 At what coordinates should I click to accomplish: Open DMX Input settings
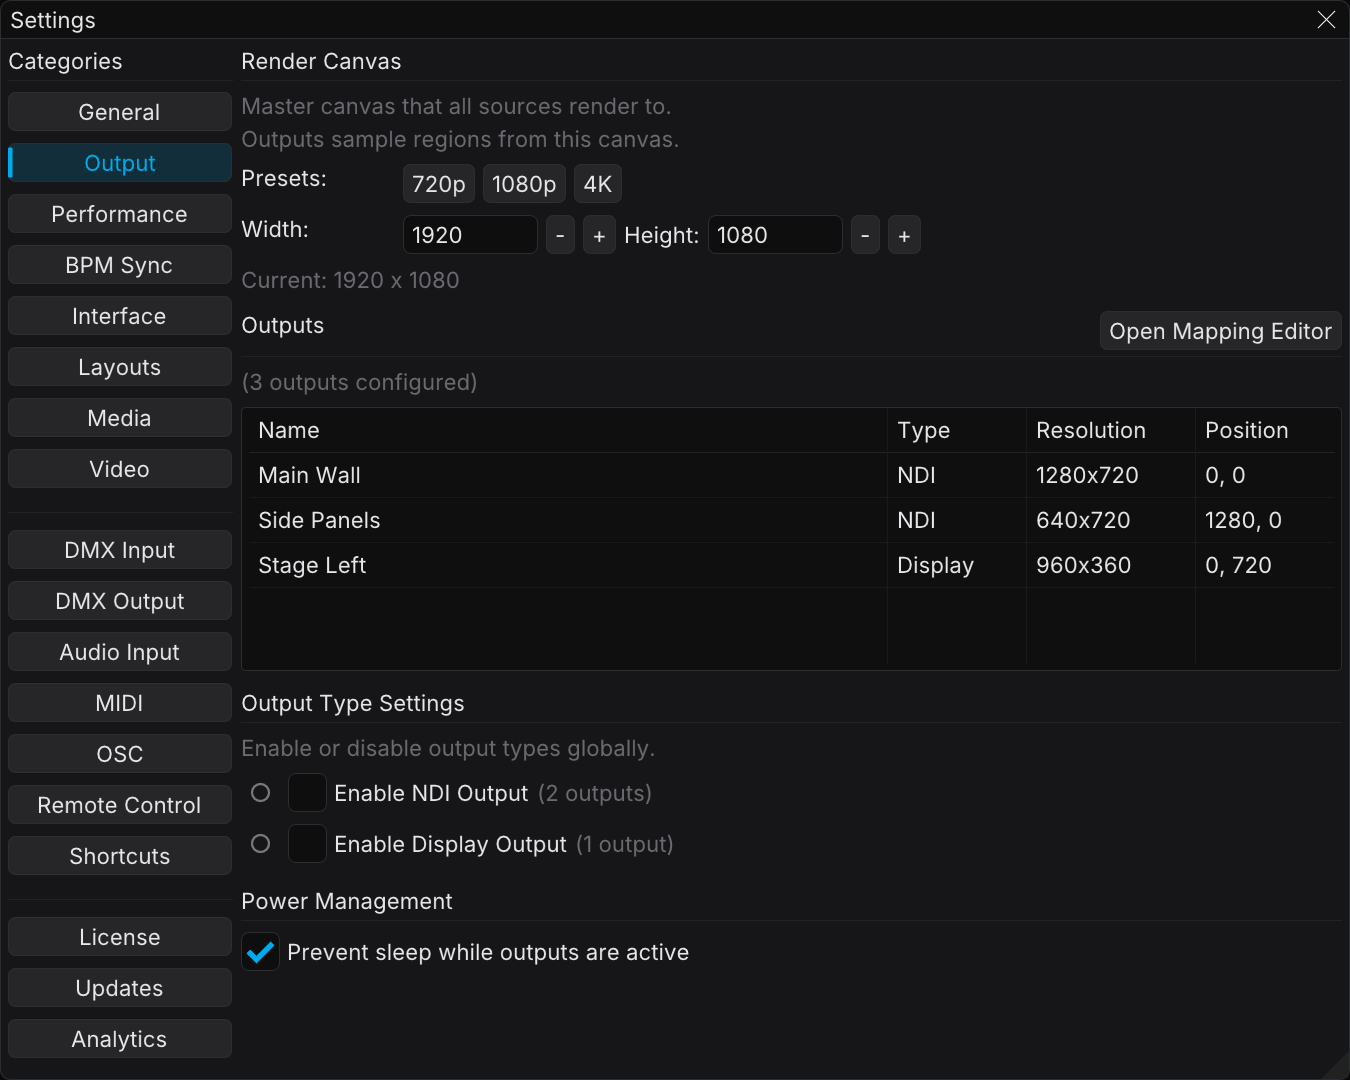(x=120, y=550)
